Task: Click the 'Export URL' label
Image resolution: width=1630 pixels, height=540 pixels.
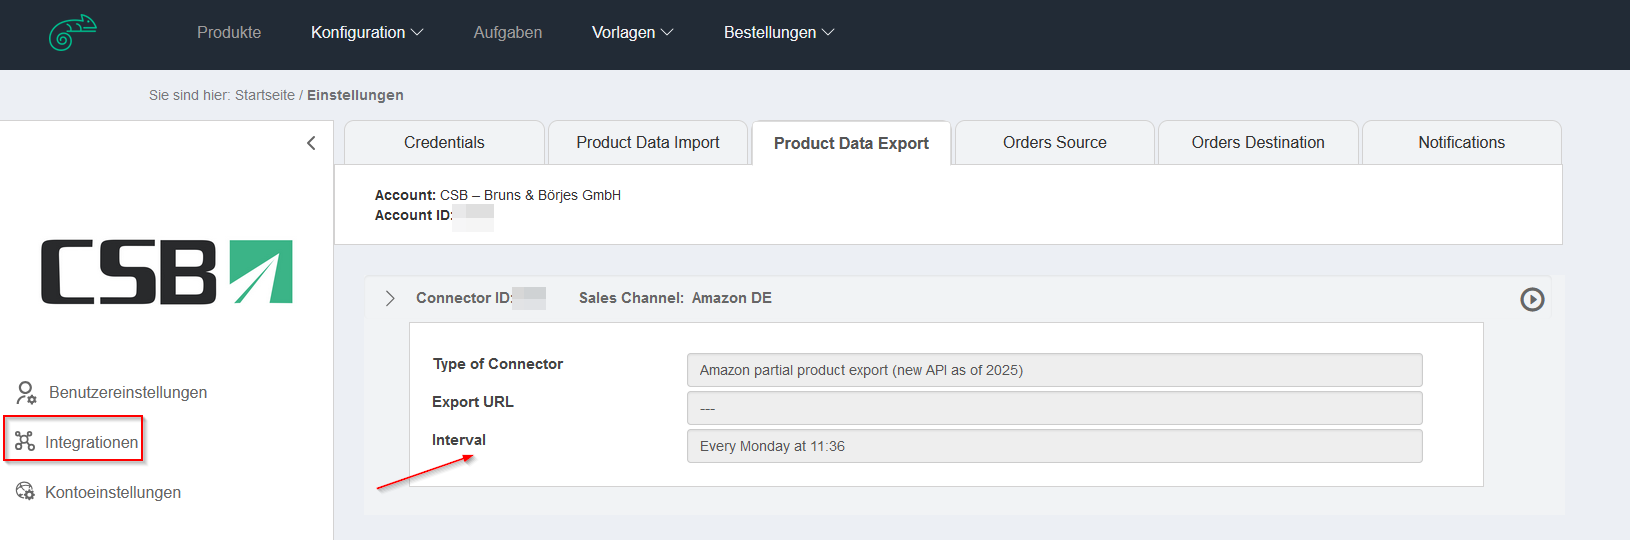Action: 473,402
